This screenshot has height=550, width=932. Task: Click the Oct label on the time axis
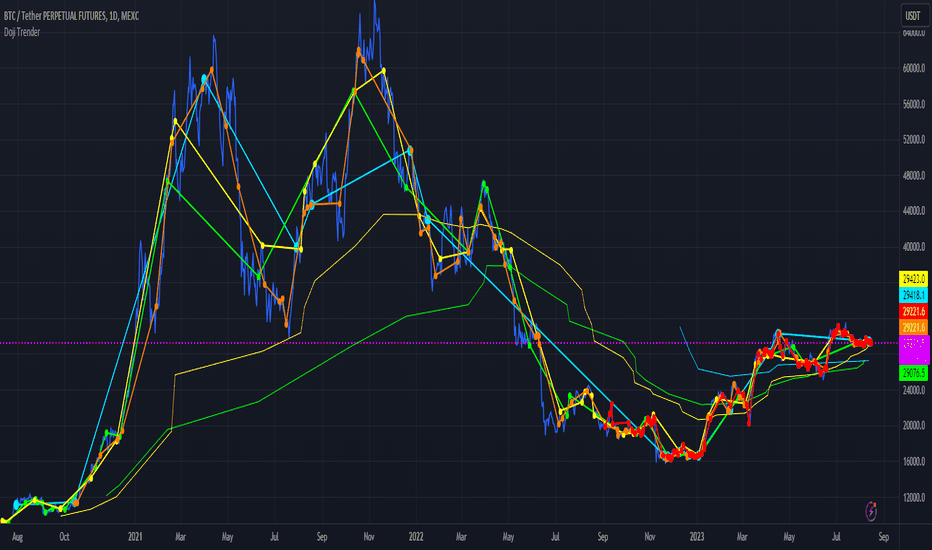(x=64, y=537)
